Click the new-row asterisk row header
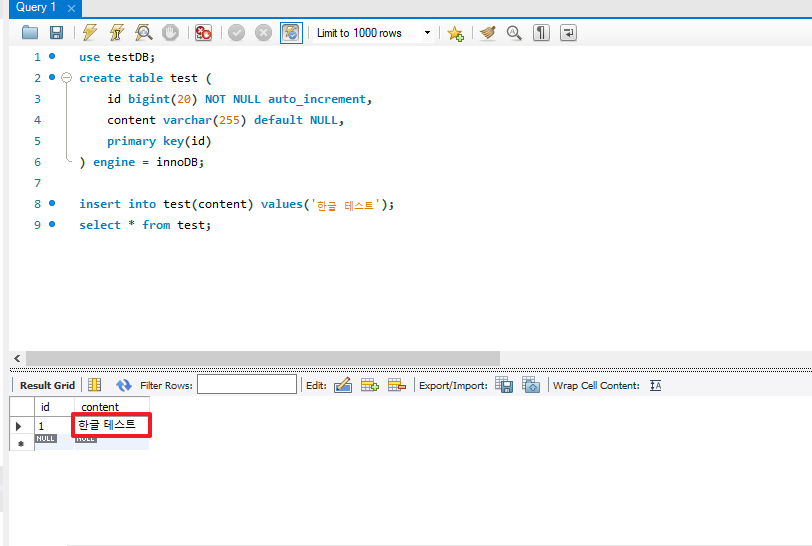Viewport: 812px width, 546px height. [x=21, y=443]
